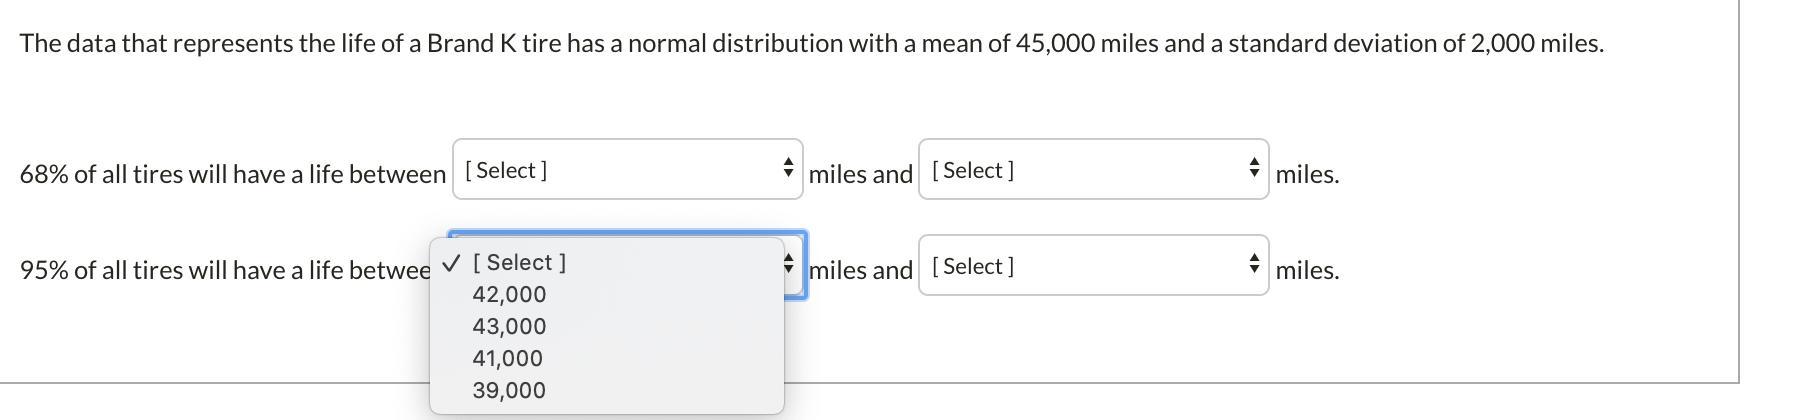Open the second dropdown in the 68% row

click(1093, 170)
